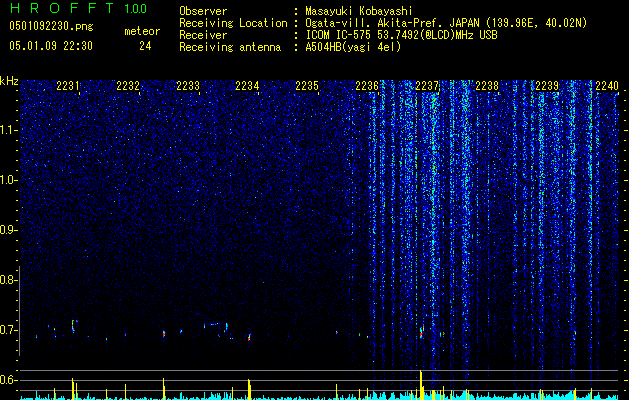The height and width of the screenshot is (400, 629).
Task: Click the Receiving antenna label
Action: (230, 47)
